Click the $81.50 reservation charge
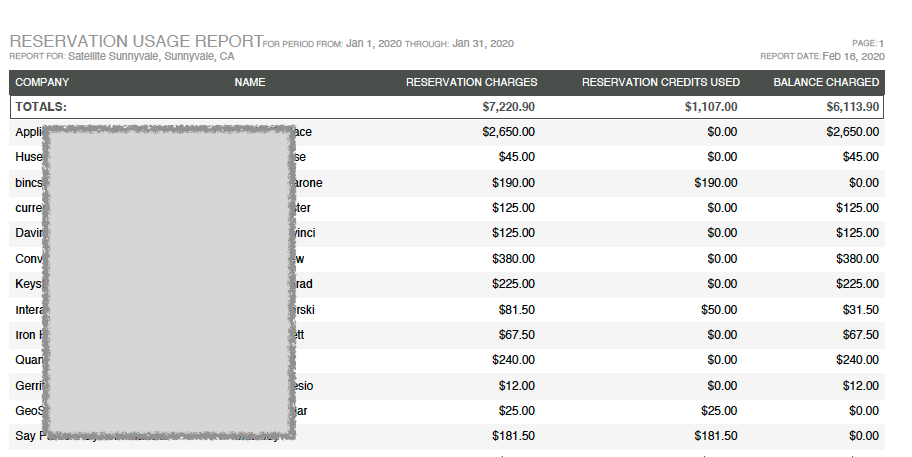Screen dimensions: 912x457 coord(516,309)
